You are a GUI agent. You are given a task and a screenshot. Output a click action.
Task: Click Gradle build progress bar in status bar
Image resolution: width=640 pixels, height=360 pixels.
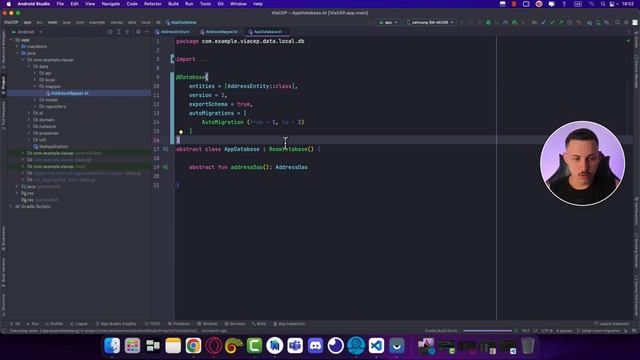pyautogui.click(x=487, y=331)
